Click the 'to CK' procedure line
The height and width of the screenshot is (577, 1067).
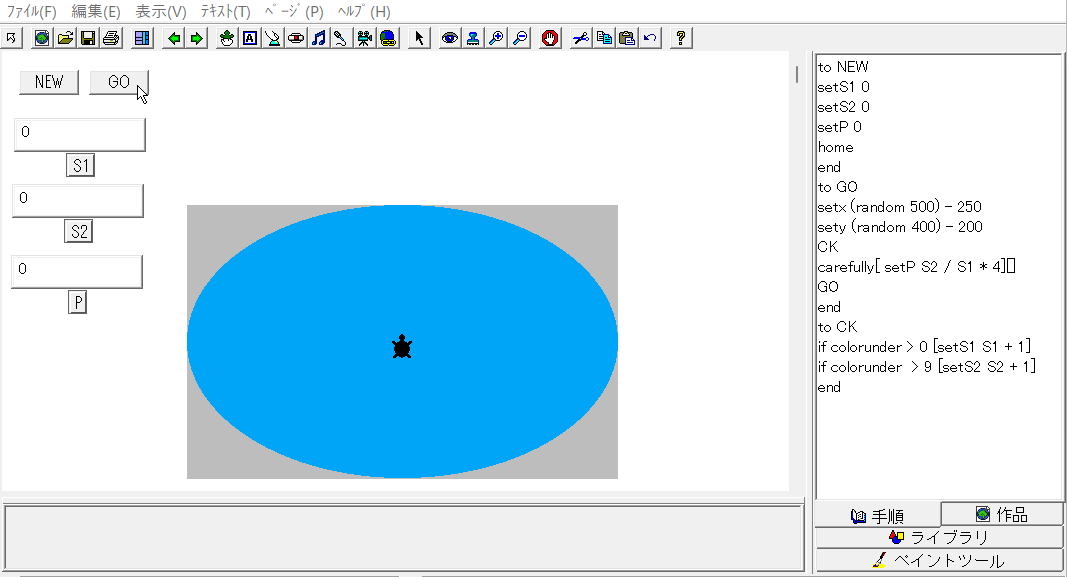tap(838, 327)
